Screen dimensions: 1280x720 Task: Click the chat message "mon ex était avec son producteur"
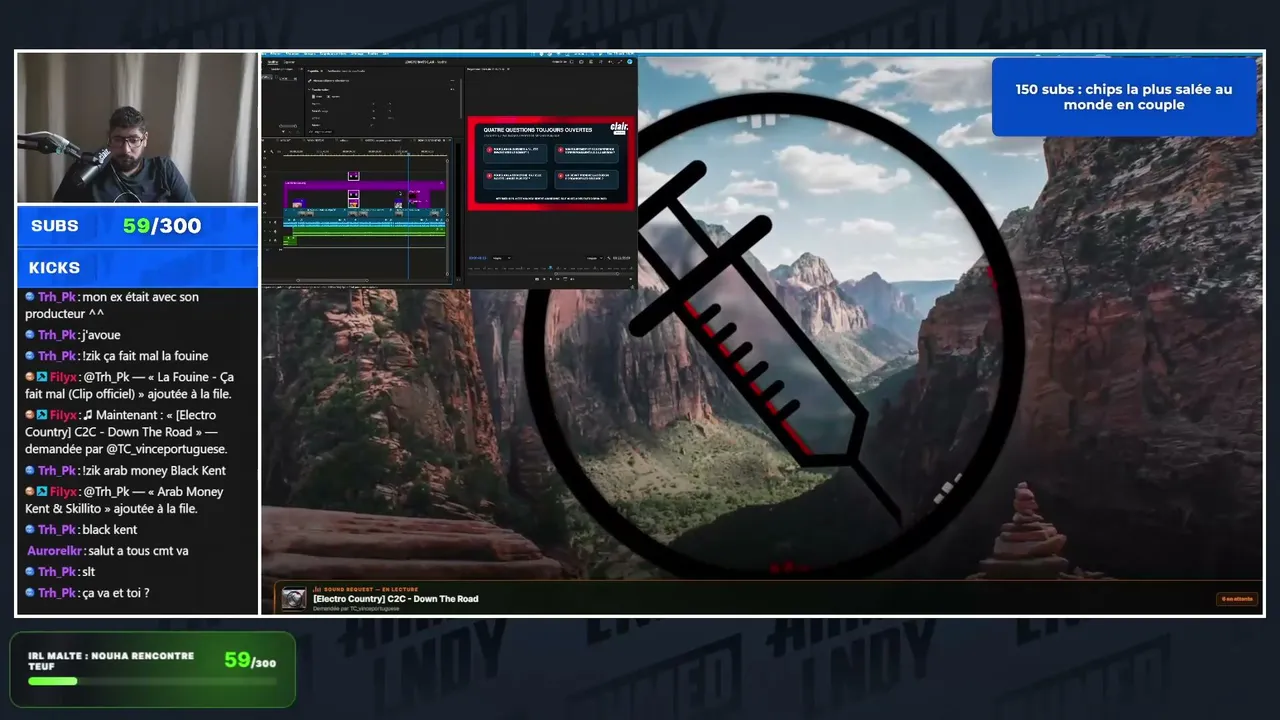click(x=112, y=305)
